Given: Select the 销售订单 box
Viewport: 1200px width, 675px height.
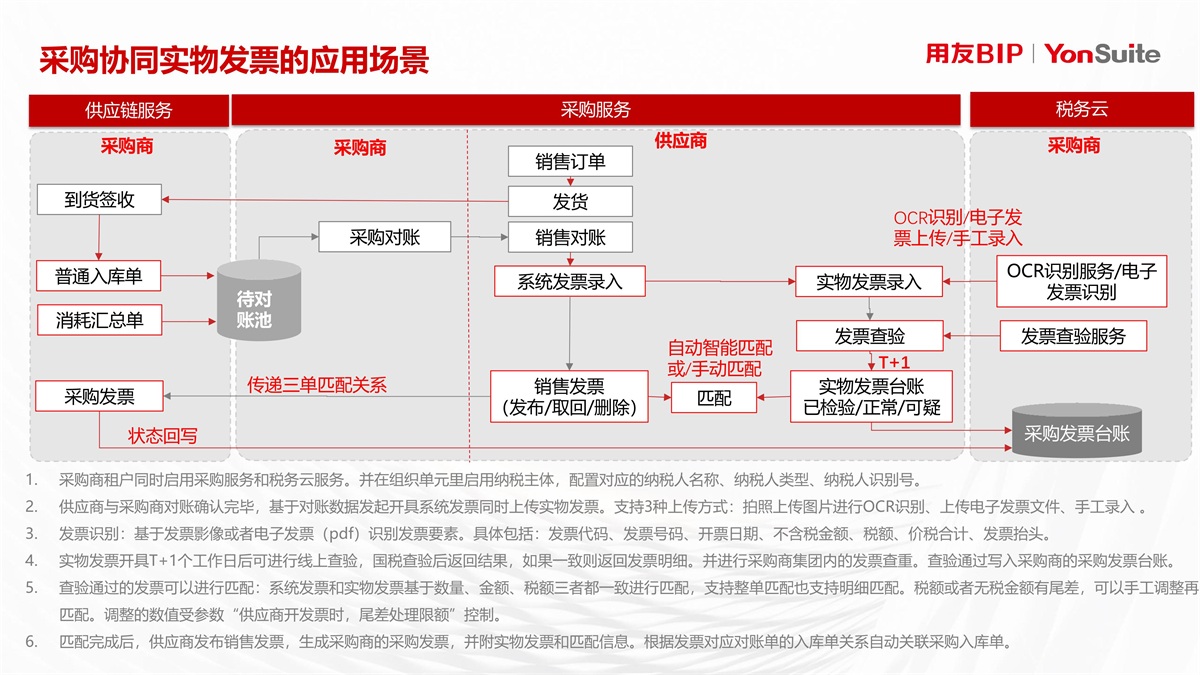Looking at the screenshot, I should click(x=570, y=161).
